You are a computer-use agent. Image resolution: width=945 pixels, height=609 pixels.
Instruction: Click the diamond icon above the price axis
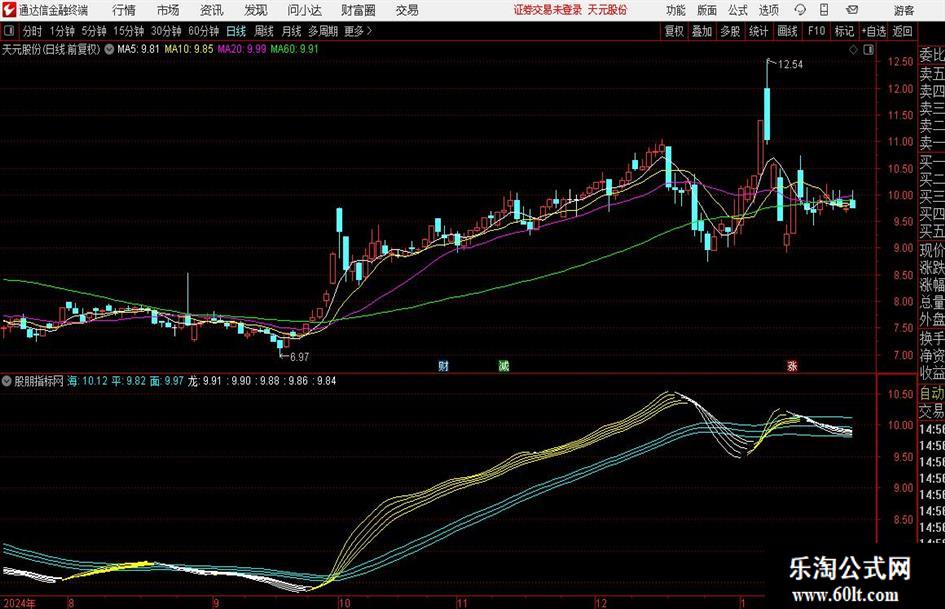[x=853, y=50]
